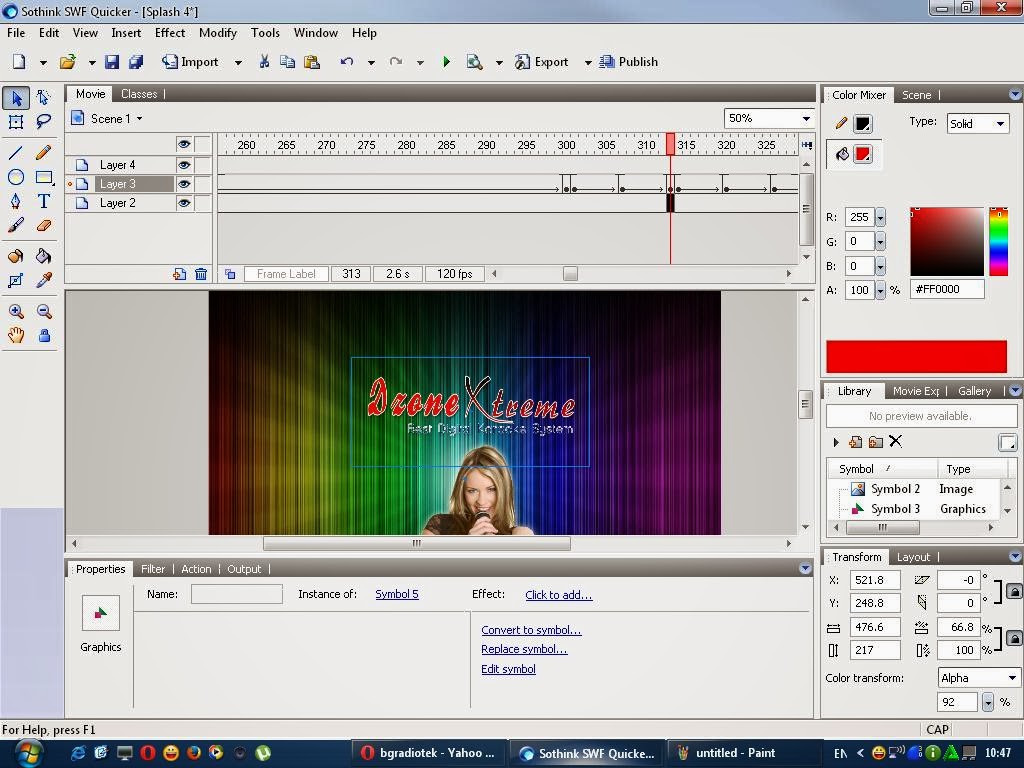The height and width of the screenshot is (768, 1024).
Task: Click the Zoom Out magnifier tool
Action: pos(44,312)
